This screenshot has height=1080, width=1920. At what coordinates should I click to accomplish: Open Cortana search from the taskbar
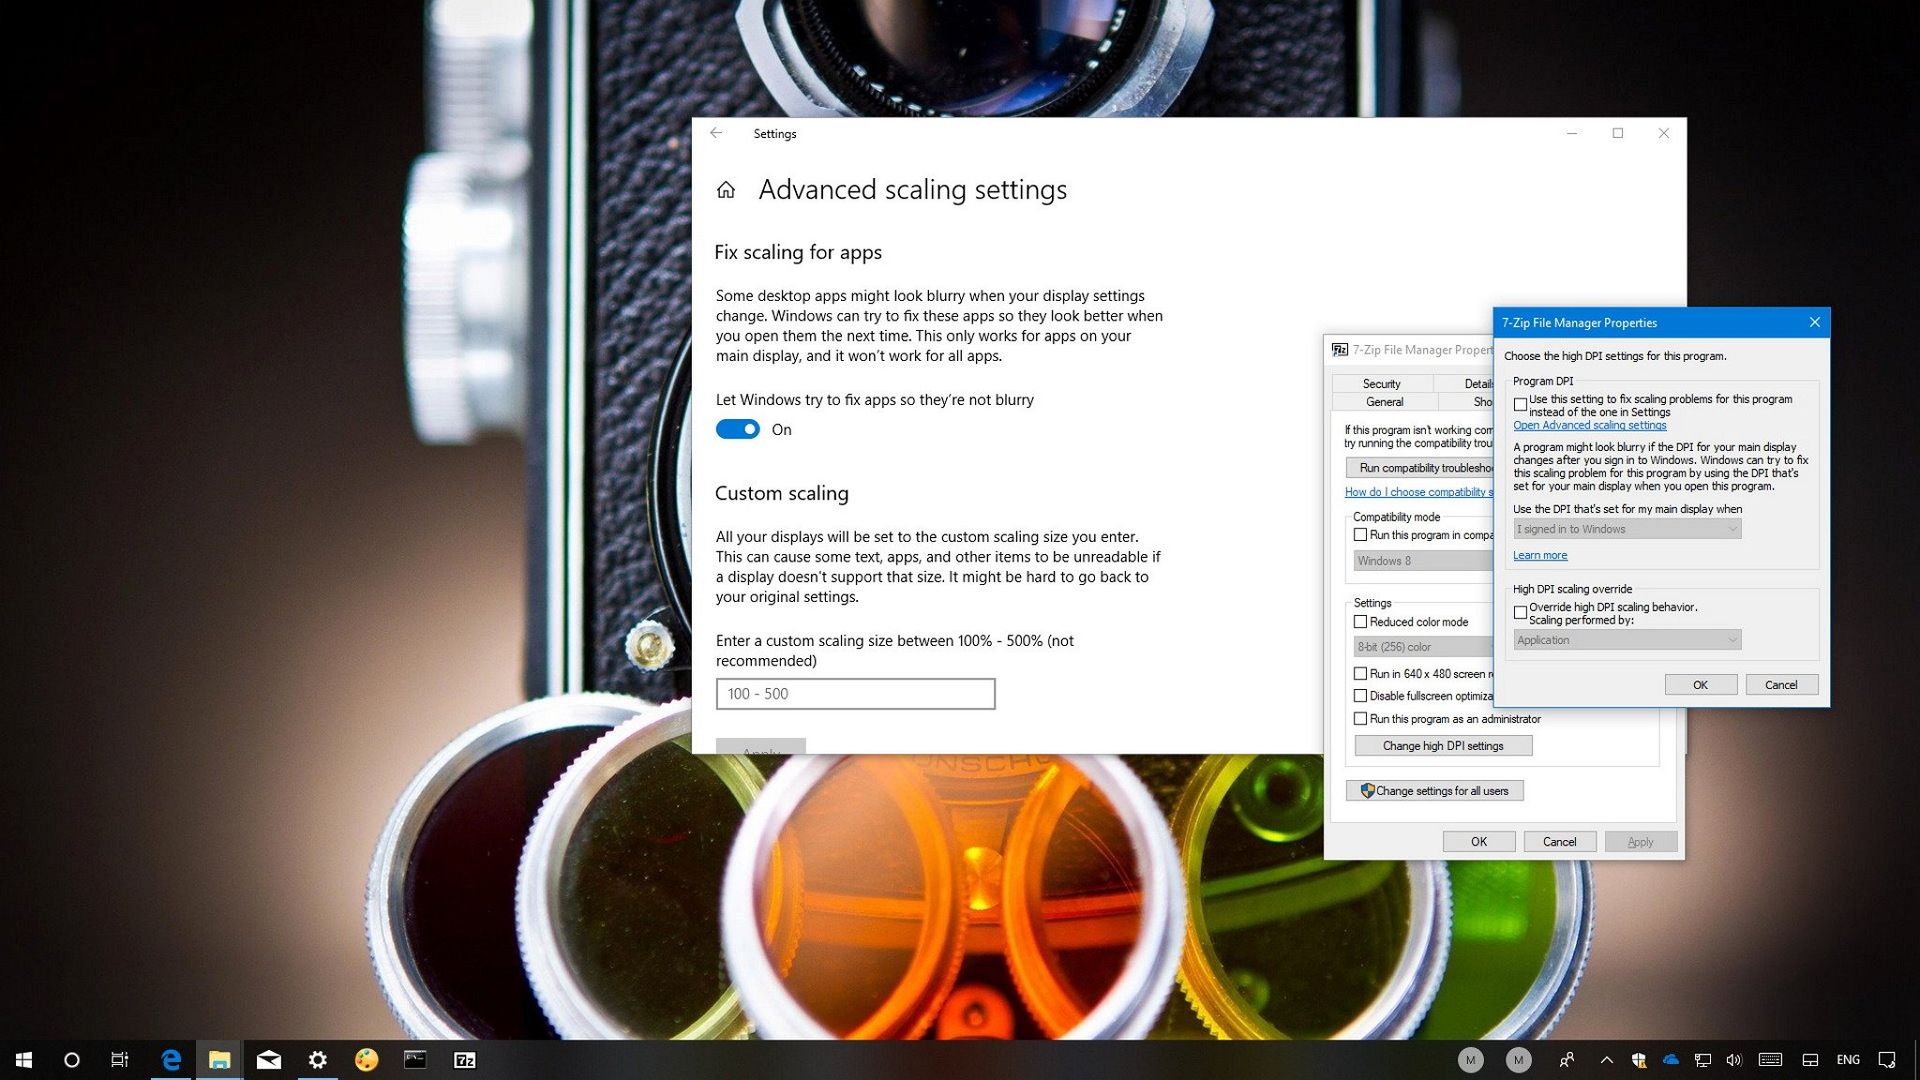point(71,1060)
